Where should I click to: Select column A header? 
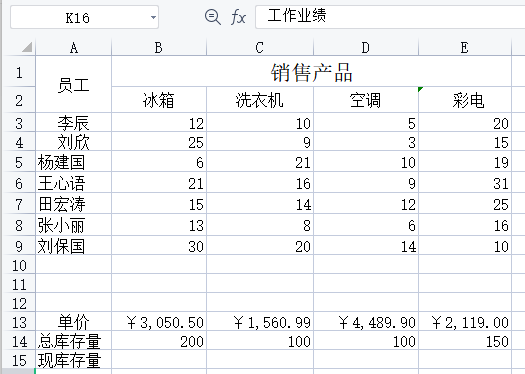pos(74,48)
